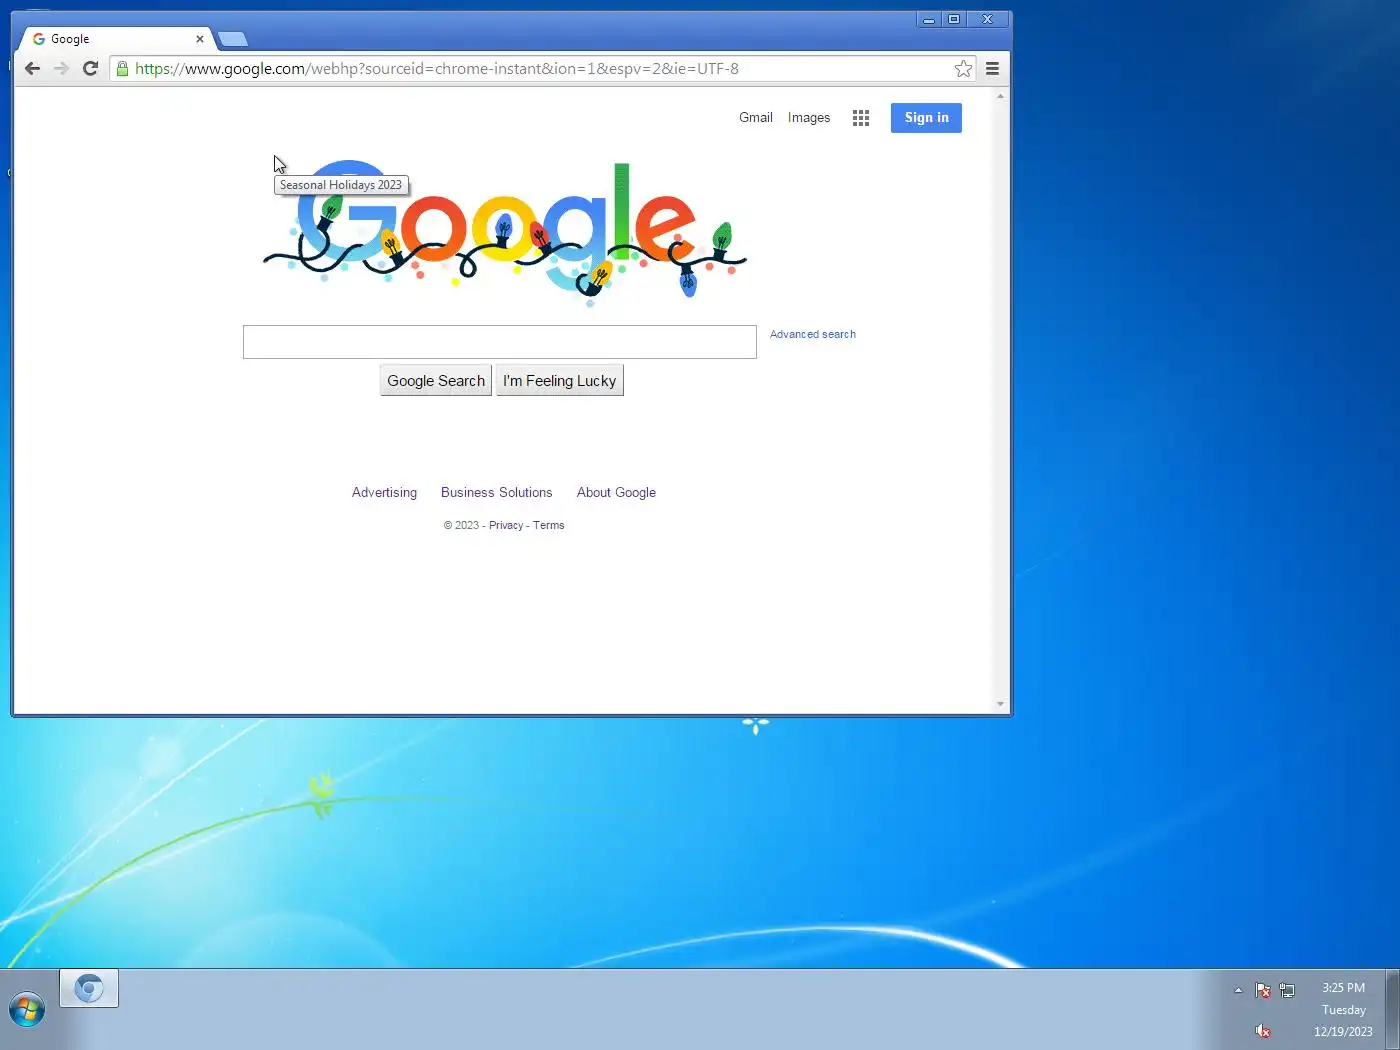Click the browser forward arrow
1400x1050 pixels.
click(x=61, y=68)
